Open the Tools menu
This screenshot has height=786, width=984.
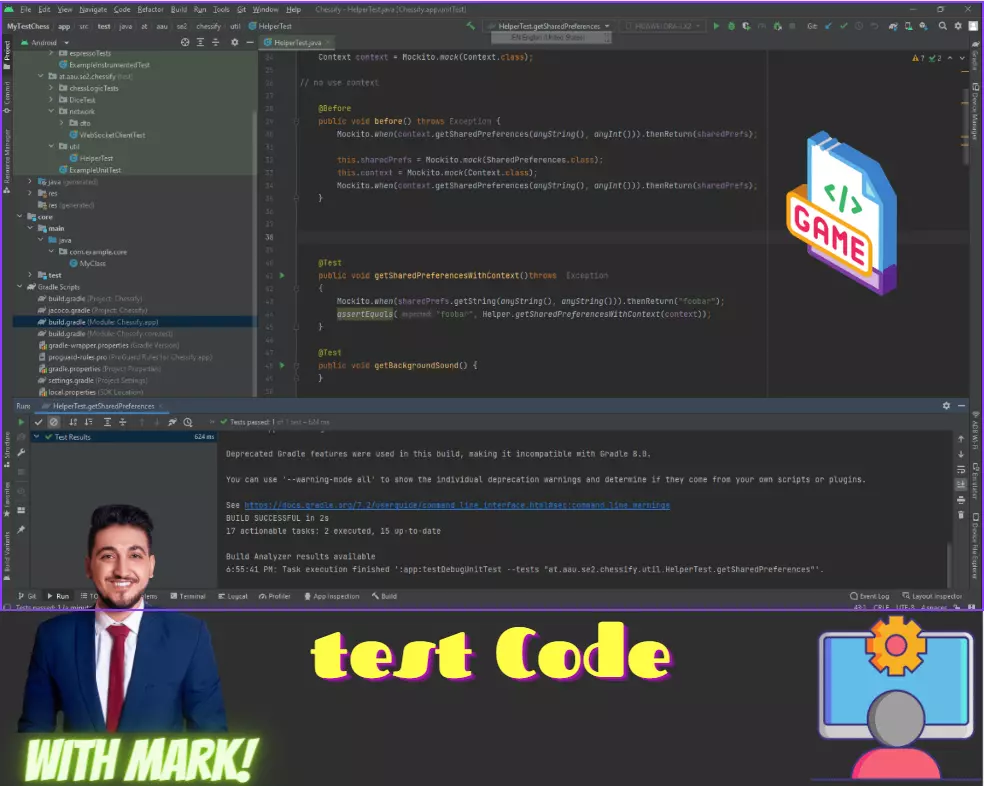tap(221, 9)
